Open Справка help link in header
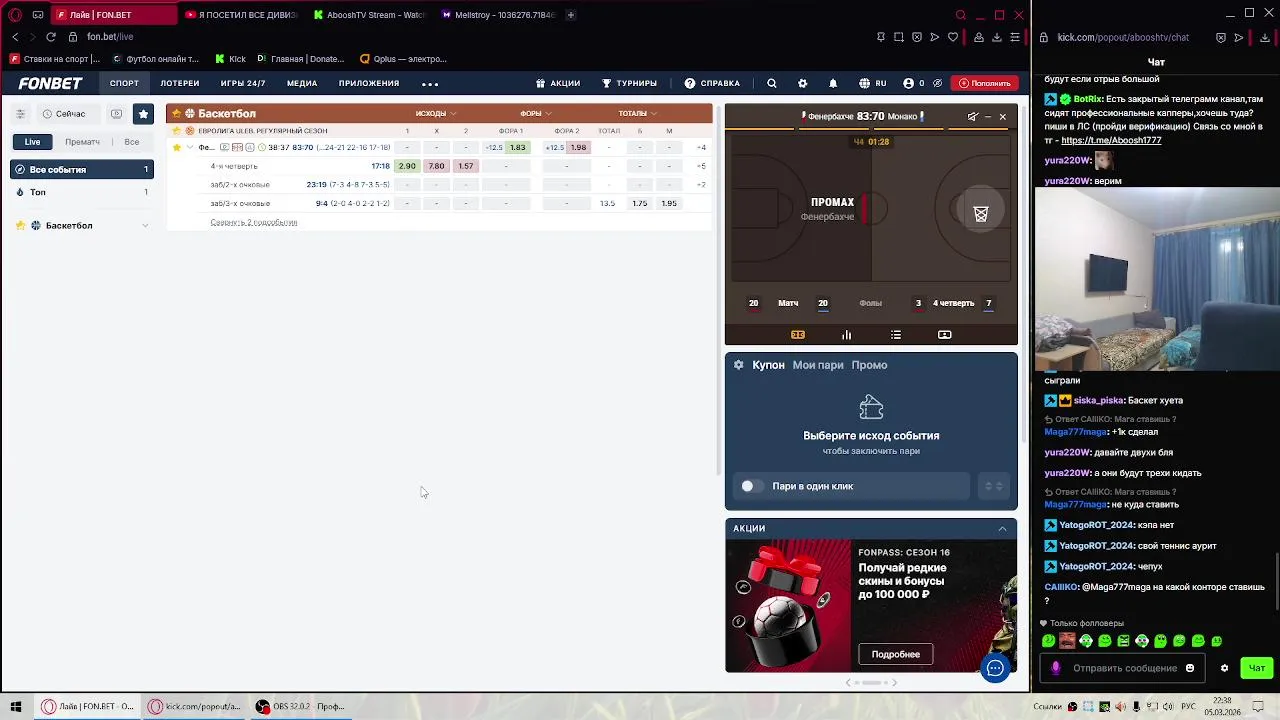 tap(713, 83)
